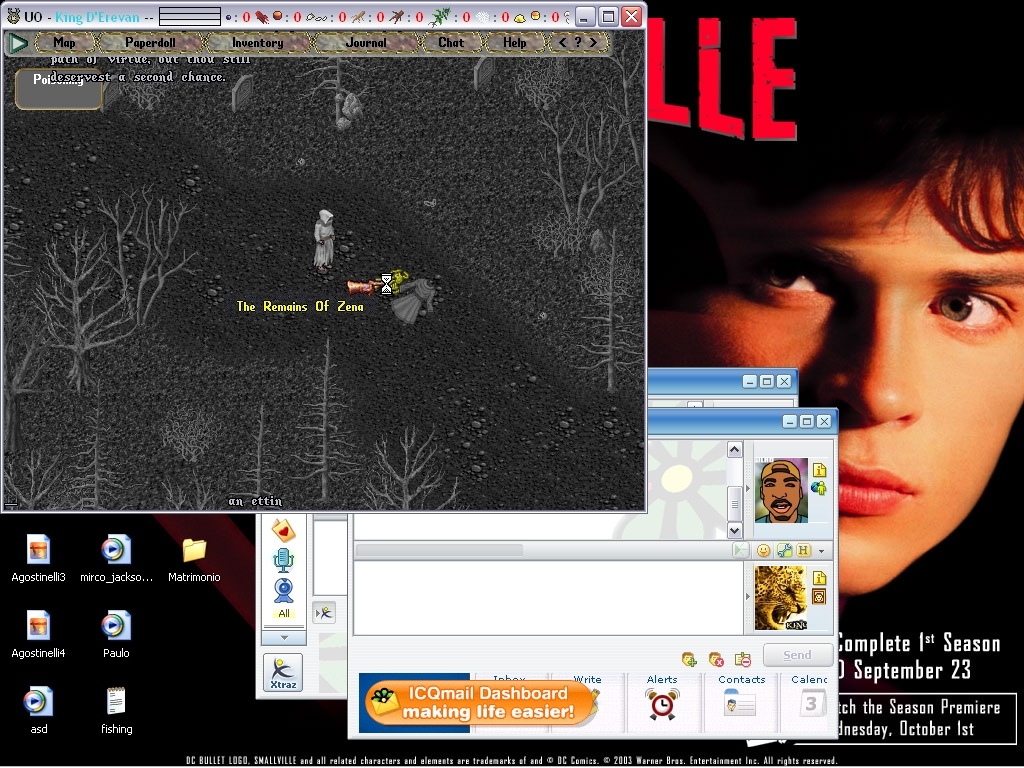Click the Xtraz button in ICQ

coord(283,673)
